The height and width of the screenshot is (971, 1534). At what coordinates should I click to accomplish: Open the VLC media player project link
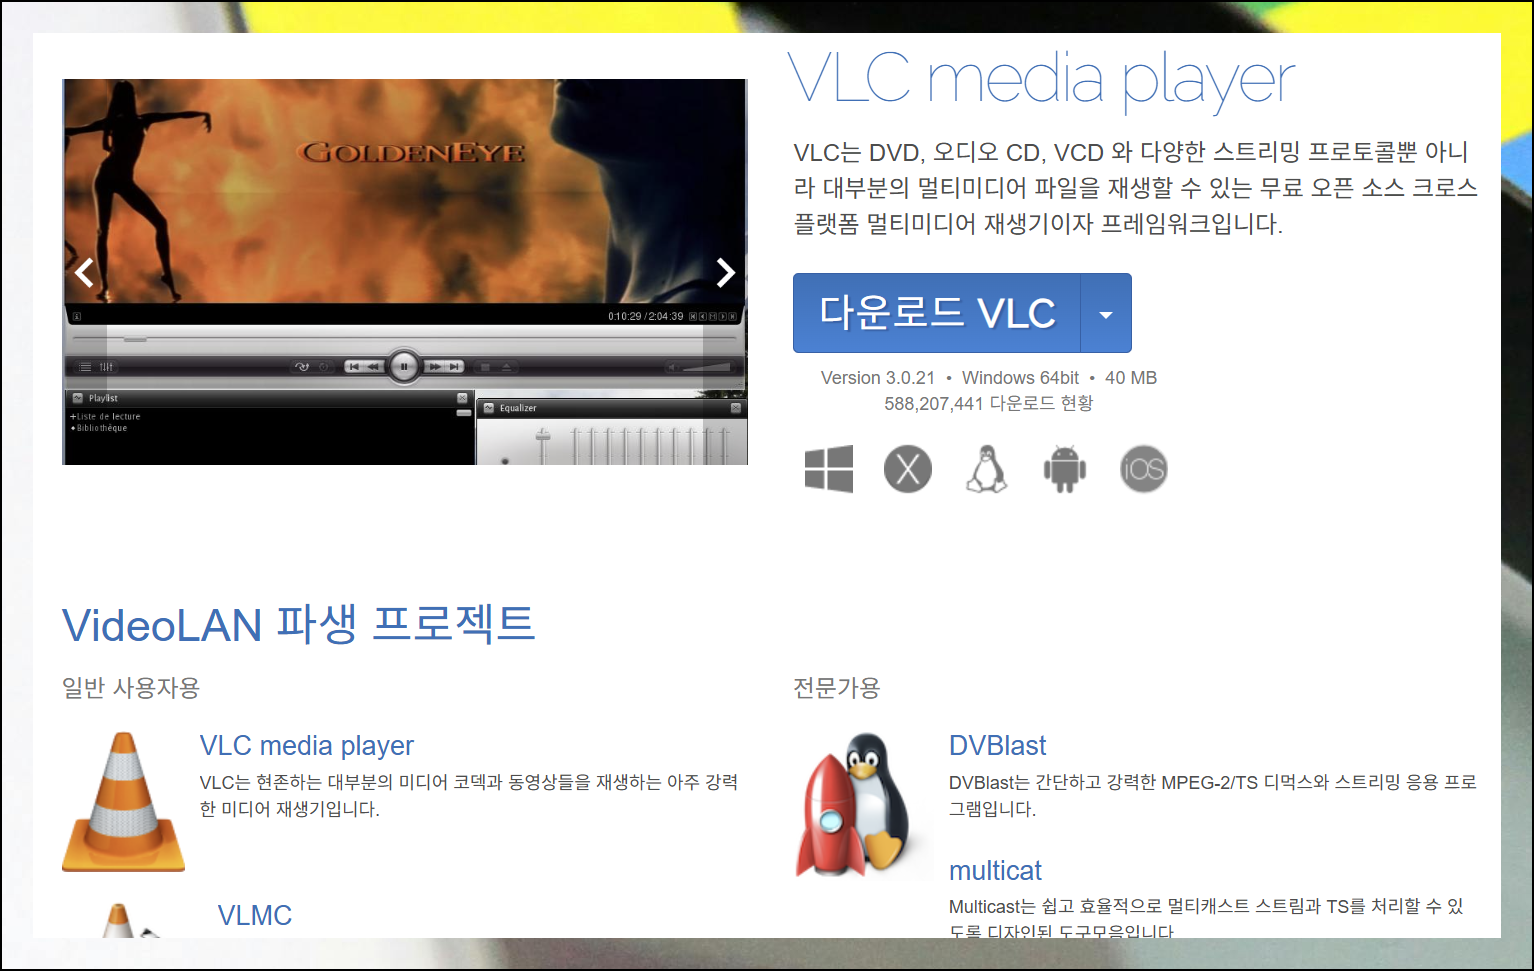tap(306, 746)
